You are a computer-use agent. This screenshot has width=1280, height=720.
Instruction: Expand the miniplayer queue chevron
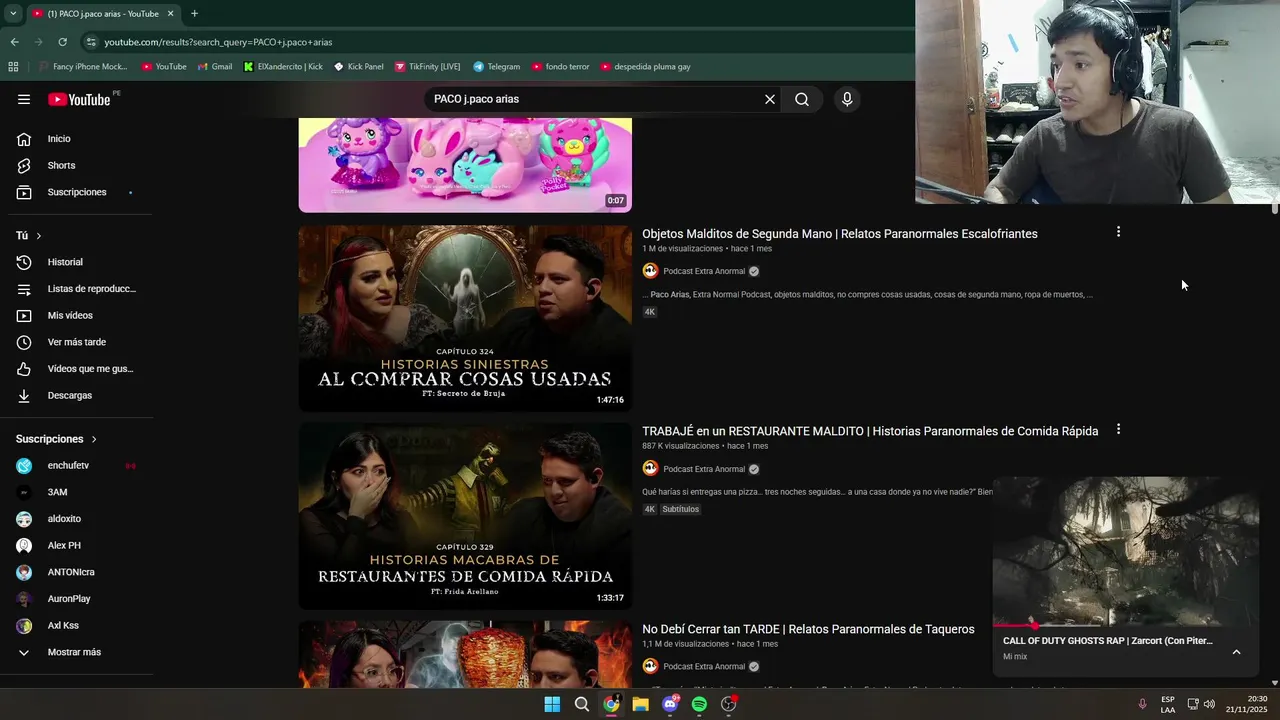pyautogui.click(x=1236, y=652)
